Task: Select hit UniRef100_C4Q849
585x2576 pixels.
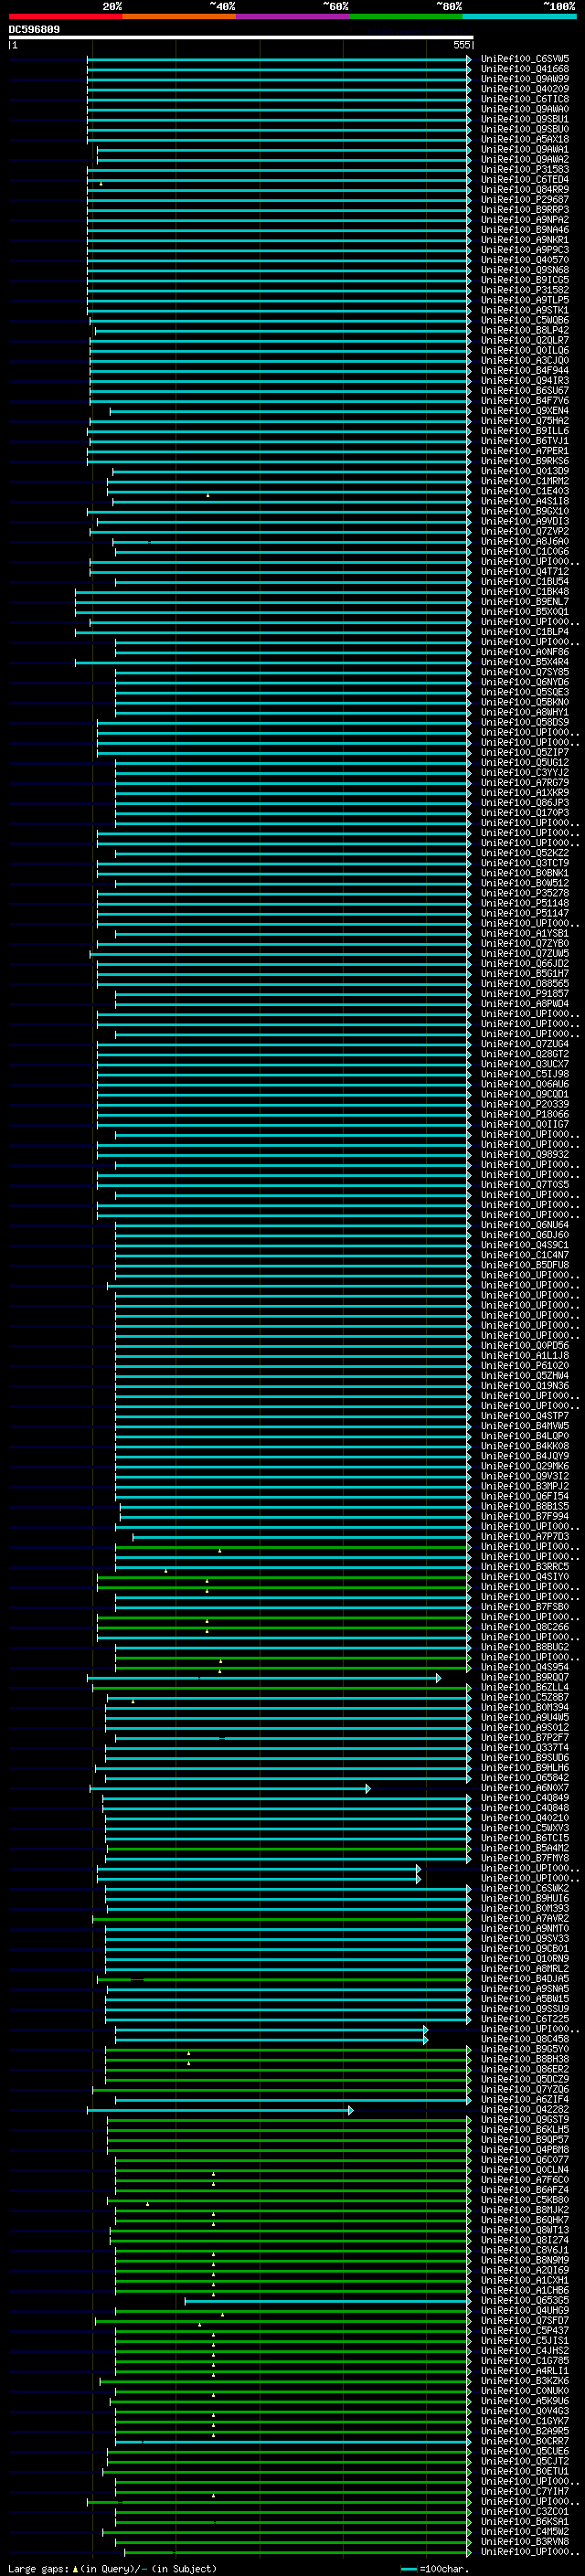Action: [525, 1797]
